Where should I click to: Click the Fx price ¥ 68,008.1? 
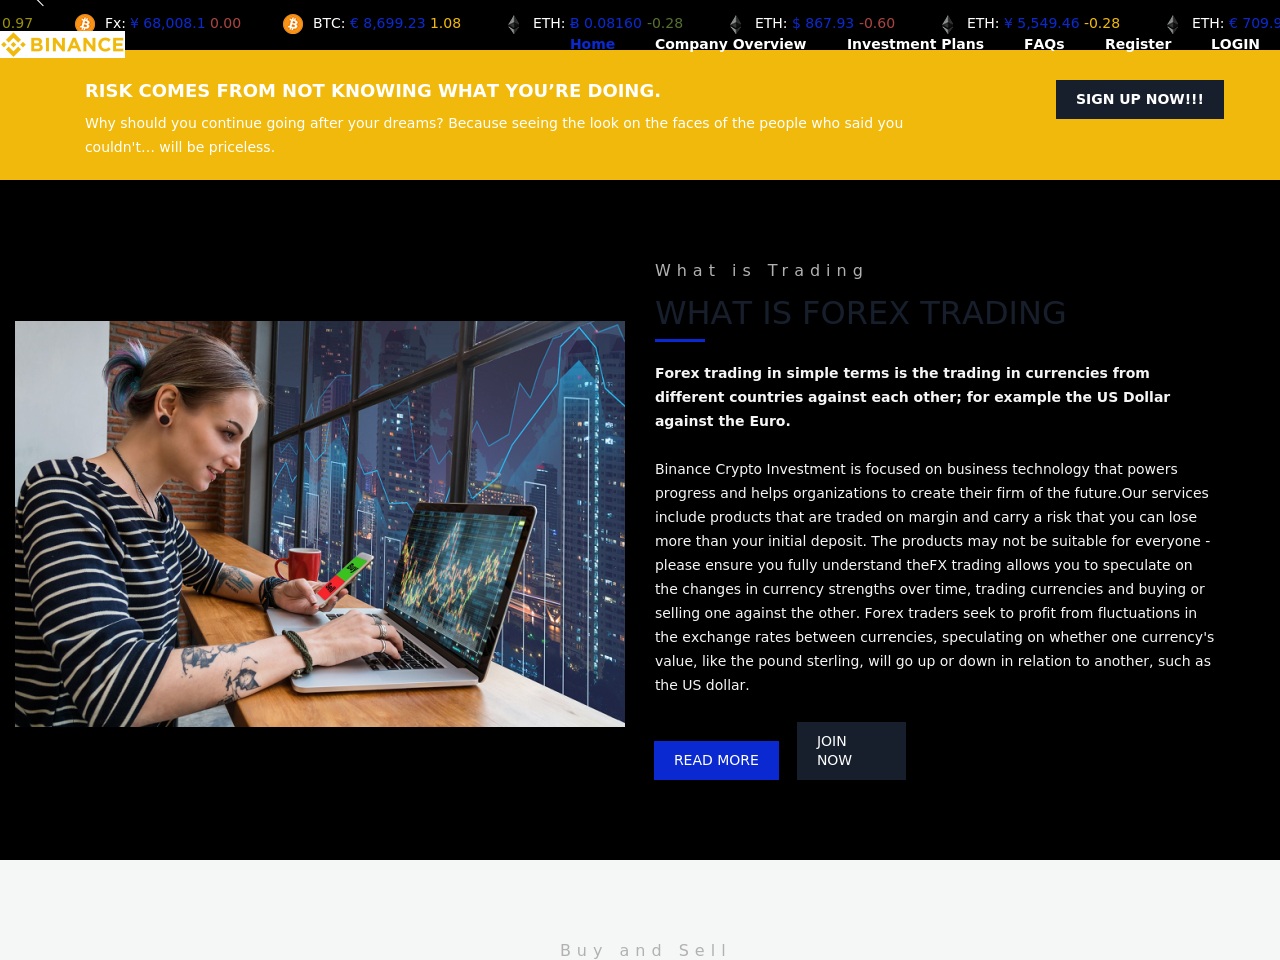(x=168, y=23)
